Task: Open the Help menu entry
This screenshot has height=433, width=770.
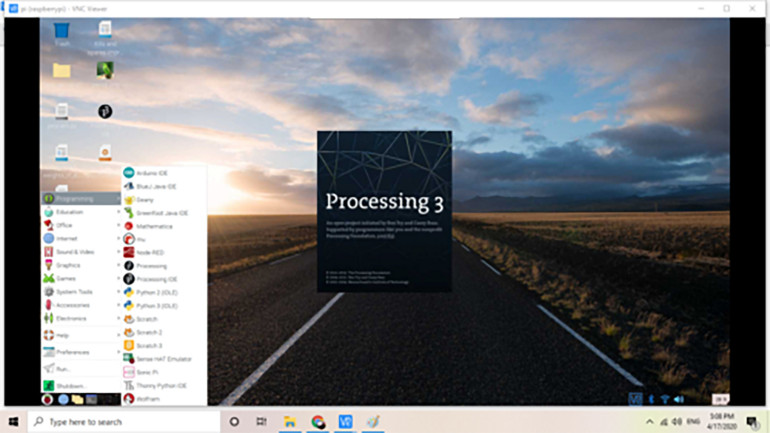Action: tap(81, 335)
